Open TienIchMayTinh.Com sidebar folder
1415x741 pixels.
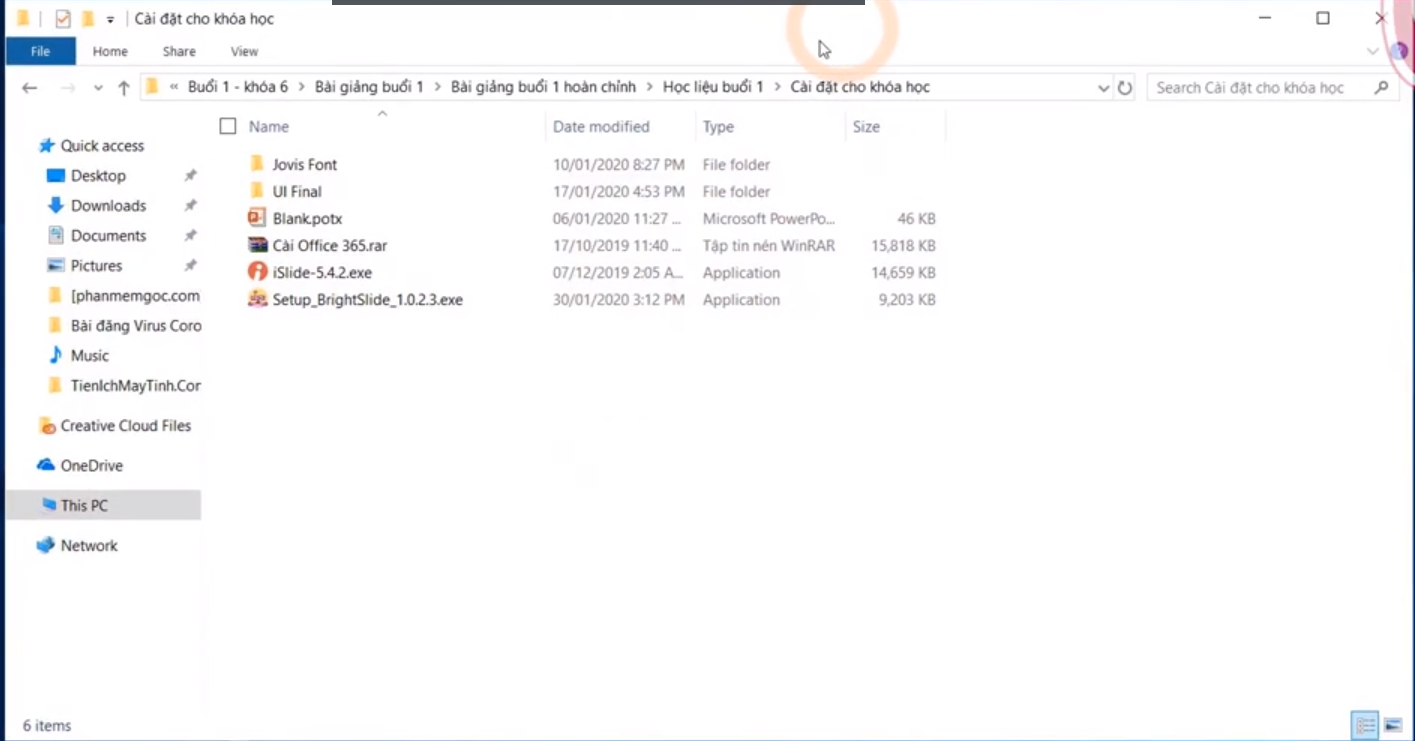pyautogui.click(x=124, y=385)
